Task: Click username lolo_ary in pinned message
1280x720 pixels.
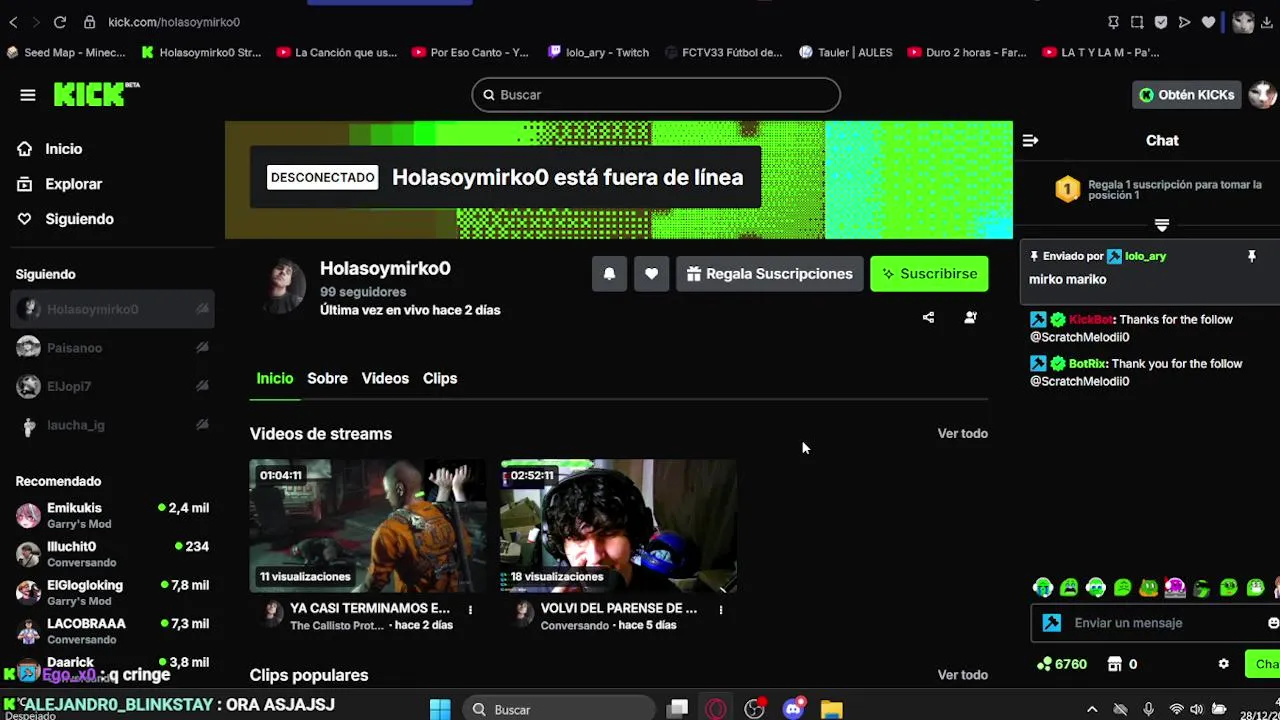Action: pyautogui.click(x=1145, y=256)
